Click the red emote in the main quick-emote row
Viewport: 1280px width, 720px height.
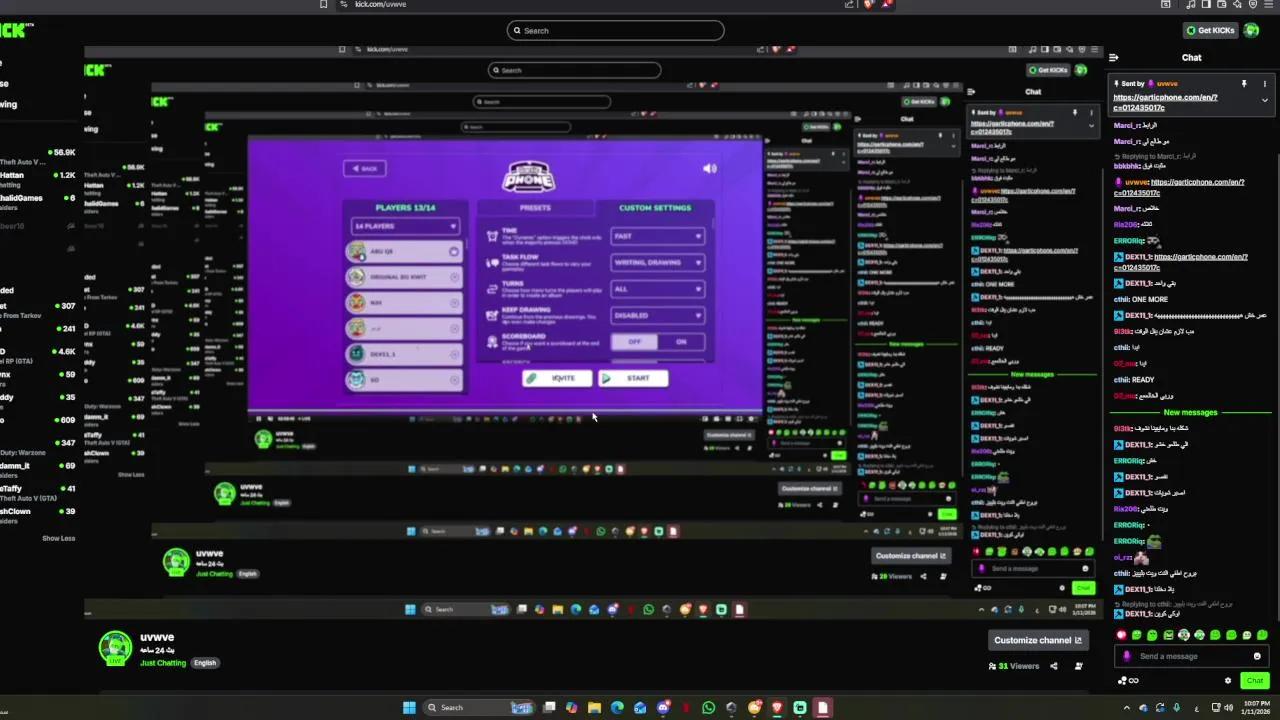[1121, 635]
